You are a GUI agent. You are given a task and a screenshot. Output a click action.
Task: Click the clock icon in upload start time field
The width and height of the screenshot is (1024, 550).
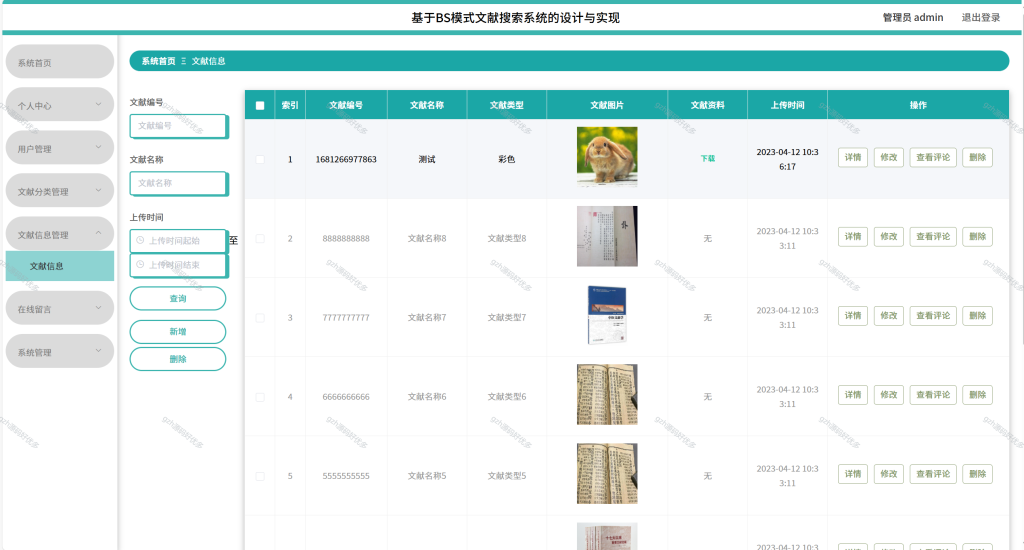pos(140,240)
